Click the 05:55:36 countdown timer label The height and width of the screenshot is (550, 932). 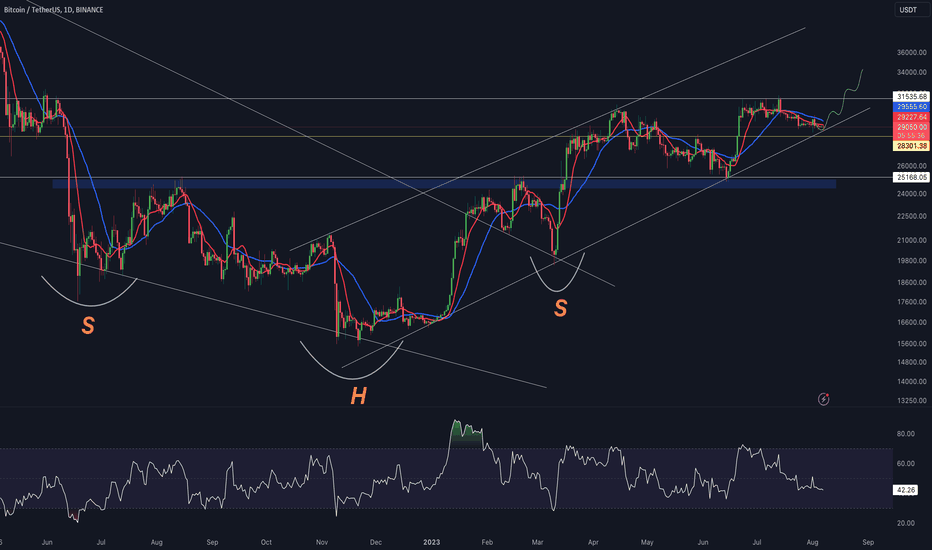tap(912, 136)
